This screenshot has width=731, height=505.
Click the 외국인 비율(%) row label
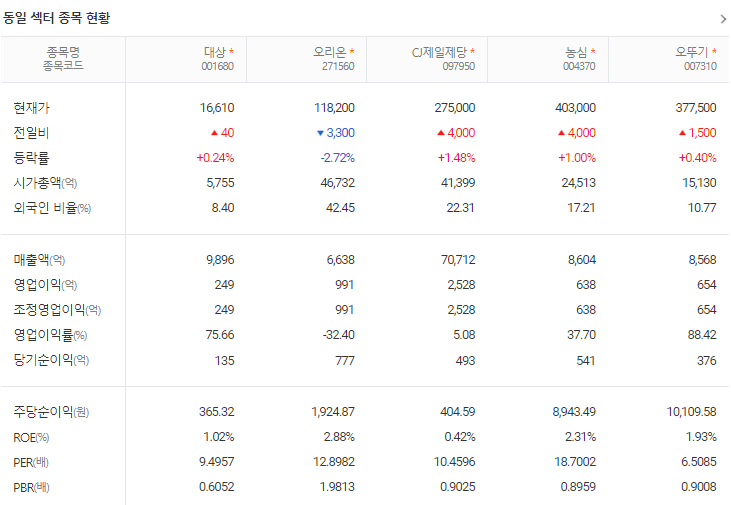(x=52, y=208)
